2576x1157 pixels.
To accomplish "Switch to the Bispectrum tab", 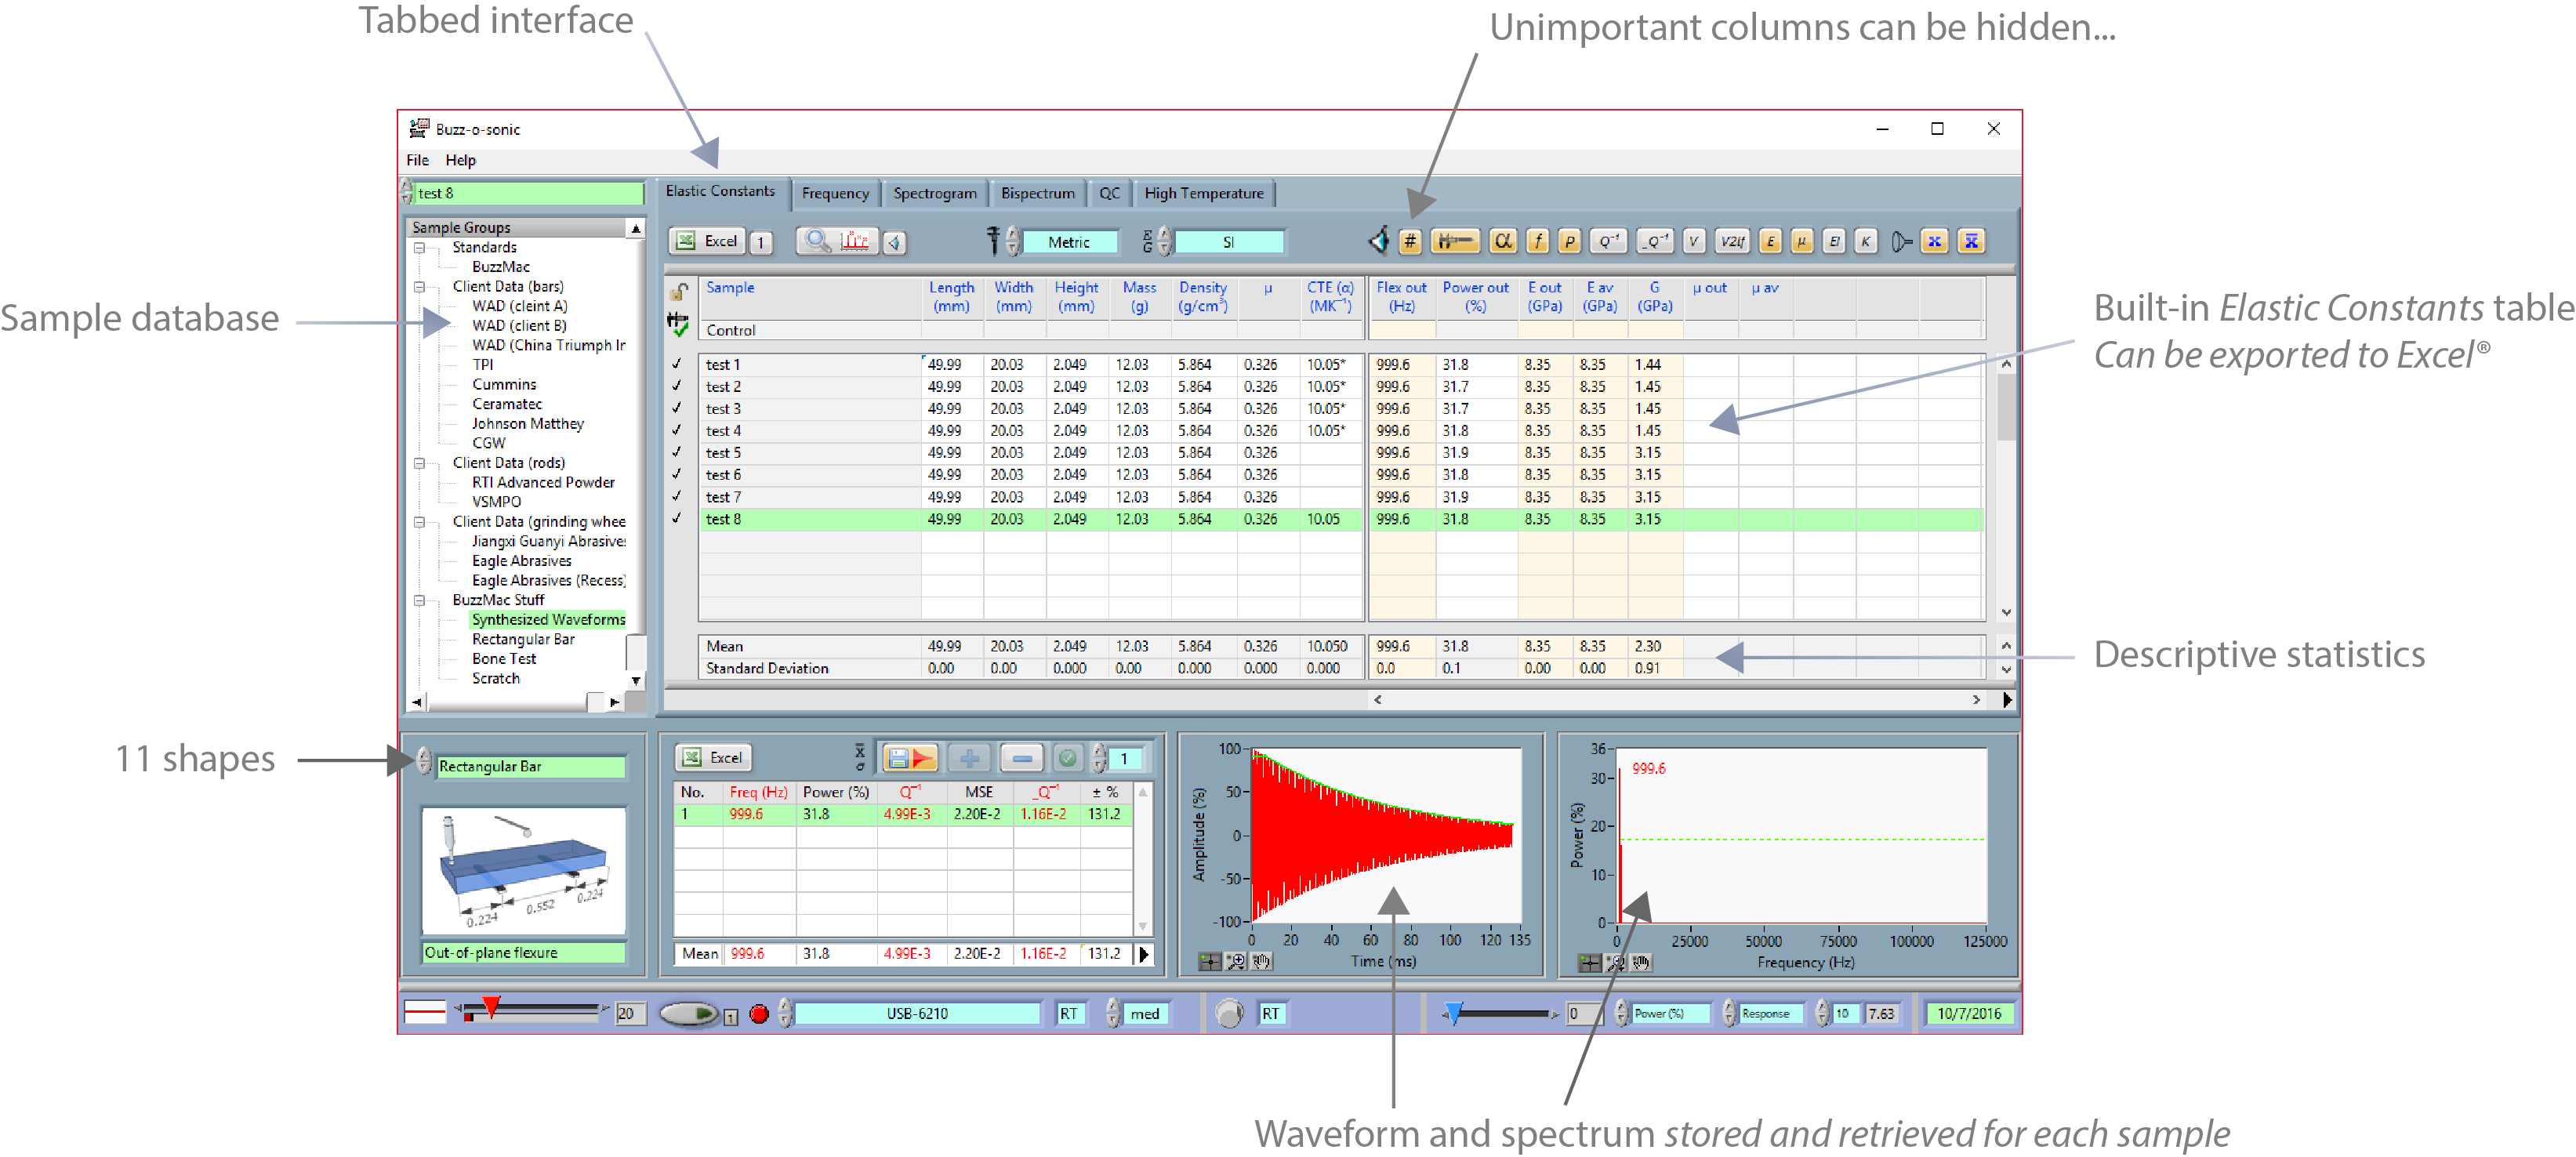I will pyautogui.click(x=1038, y=194).
